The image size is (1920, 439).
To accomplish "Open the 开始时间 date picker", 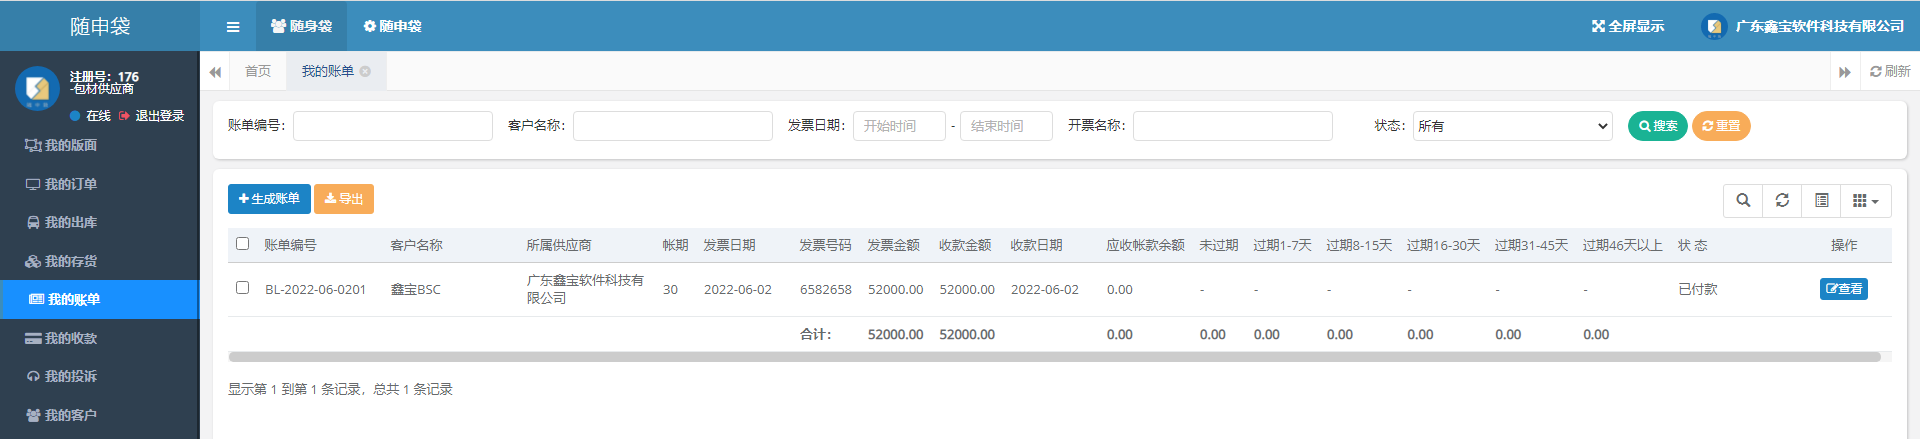I will 899,126.
